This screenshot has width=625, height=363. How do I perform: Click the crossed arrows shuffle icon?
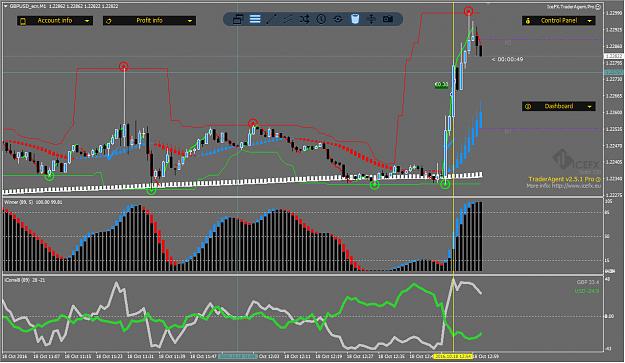[x=305, y=19]
